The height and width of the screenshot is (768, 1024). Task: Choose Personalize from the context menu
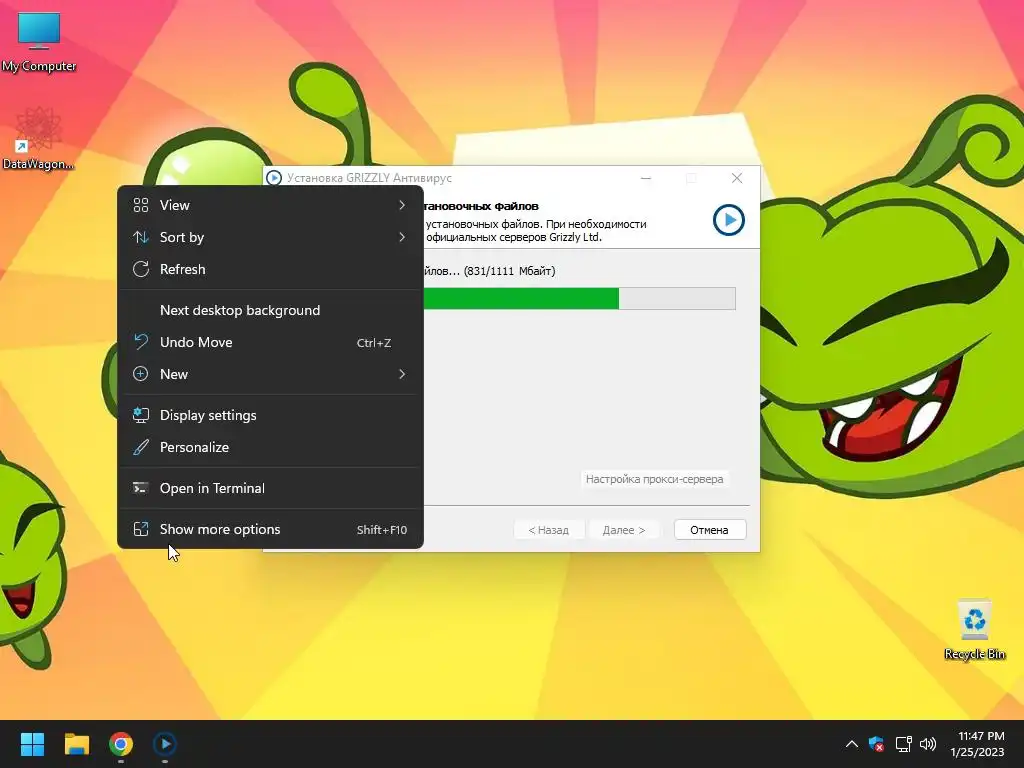(x=270, y=447)
